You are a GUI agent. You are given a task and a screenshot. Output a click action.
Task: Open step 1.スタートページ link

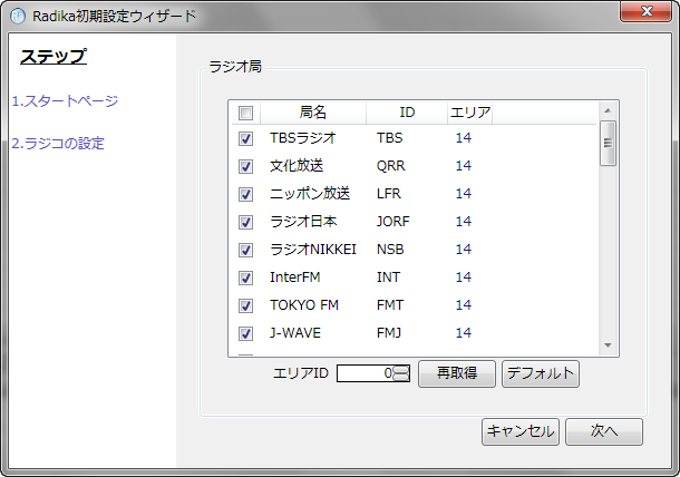[65, 101]
